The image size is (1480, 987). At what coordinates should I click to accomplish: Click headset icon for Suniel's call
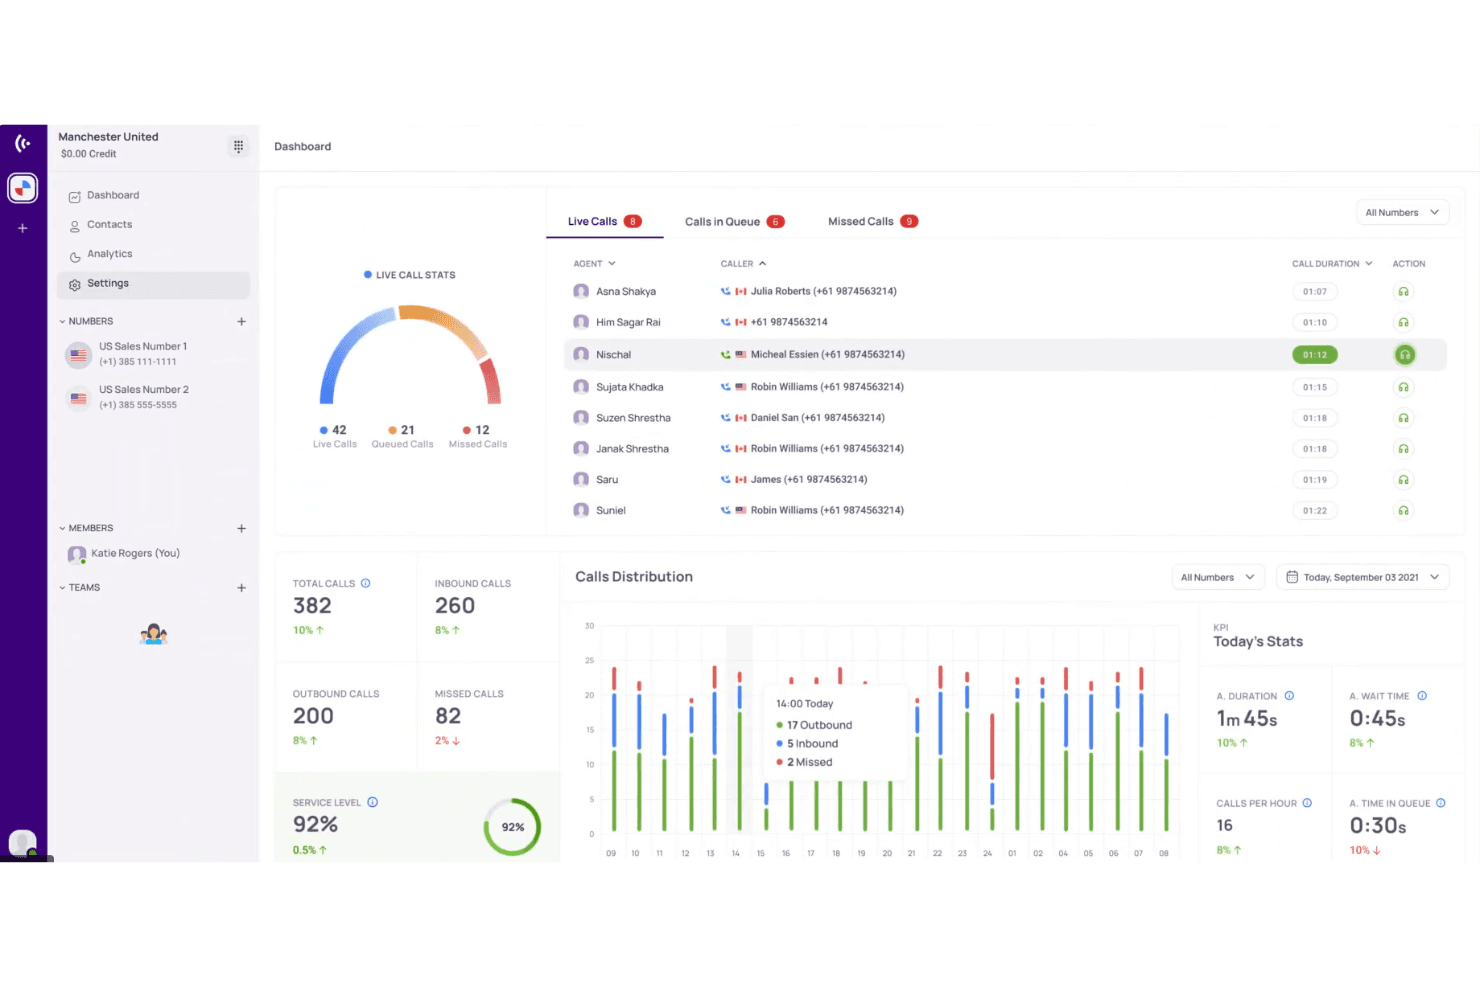coord(1403,511)
